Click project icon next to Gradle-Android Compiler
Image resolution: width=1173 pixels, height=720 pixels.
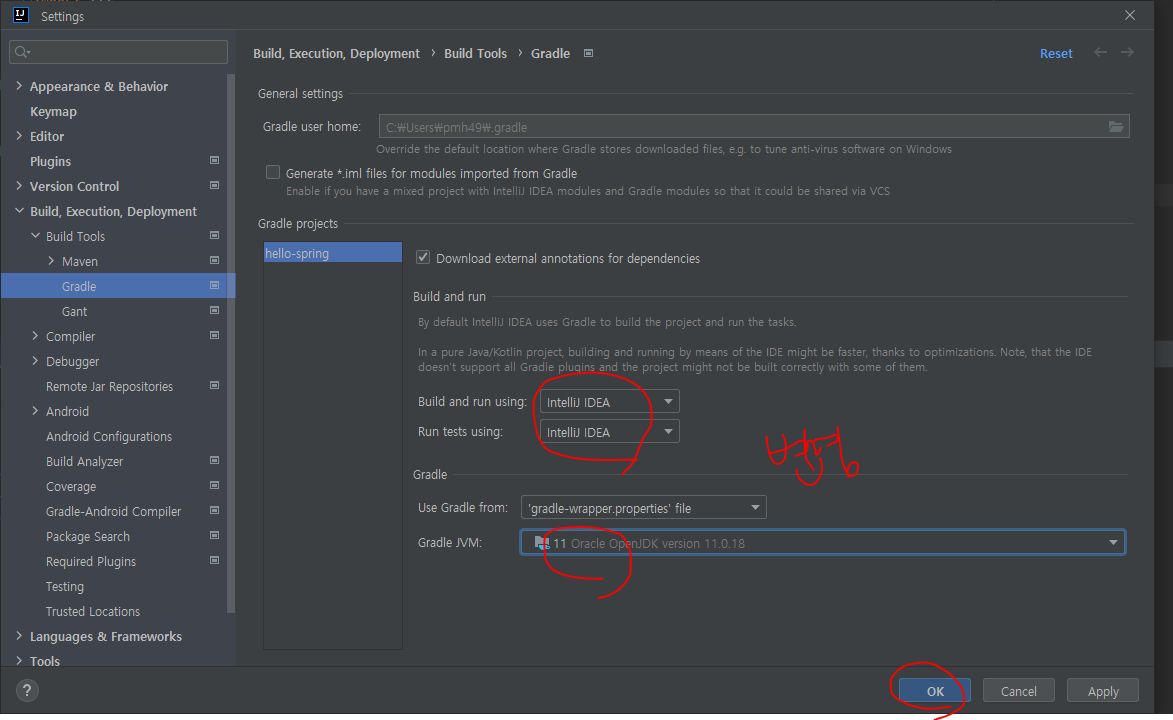(215, 510)
